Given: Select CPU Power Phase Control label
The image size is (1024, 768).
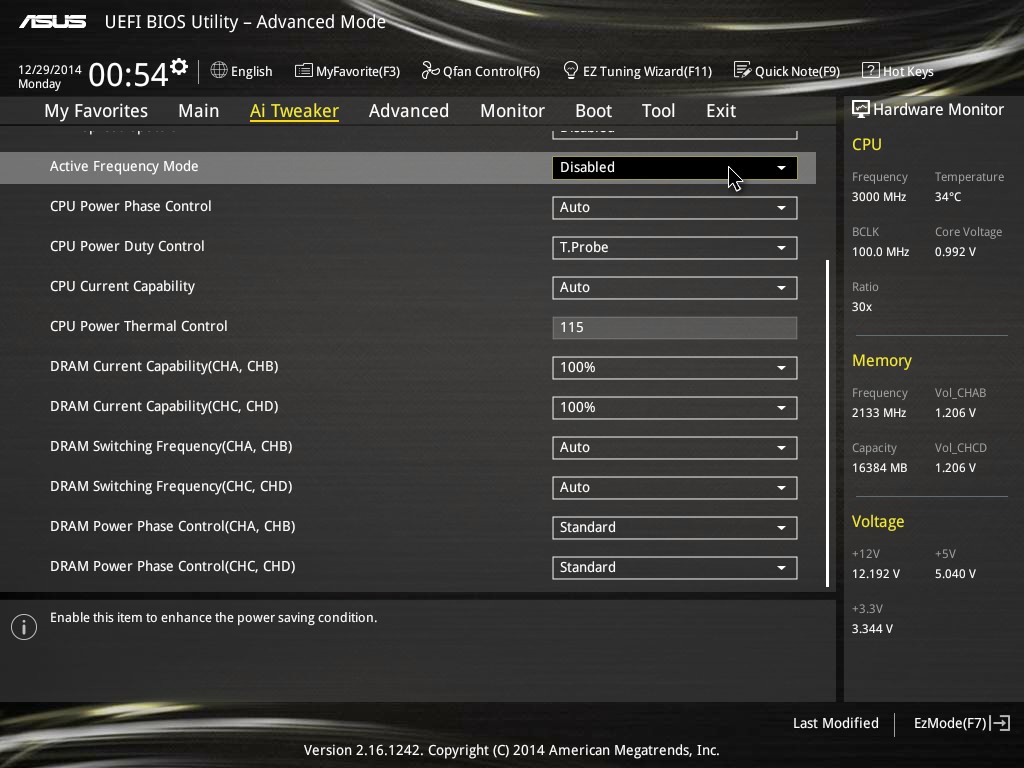Looking at the screenshot, I should [131, 206].
